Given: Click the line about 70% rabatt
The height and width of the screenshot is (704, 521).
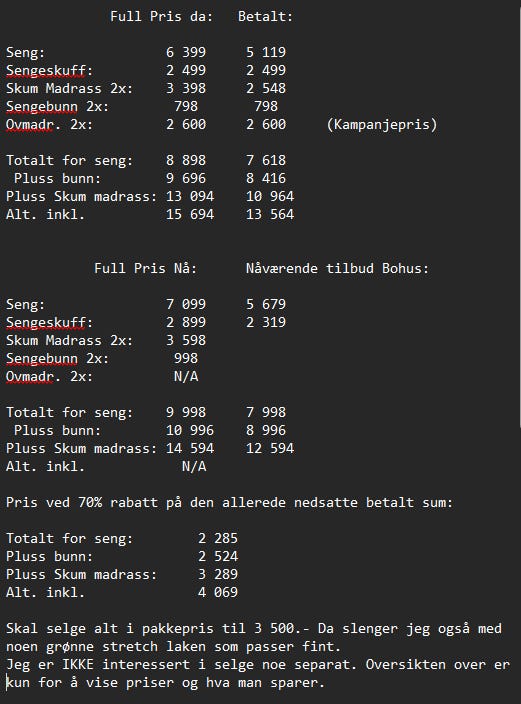Looking at the screenshot, I should click(x=229, y=502).
